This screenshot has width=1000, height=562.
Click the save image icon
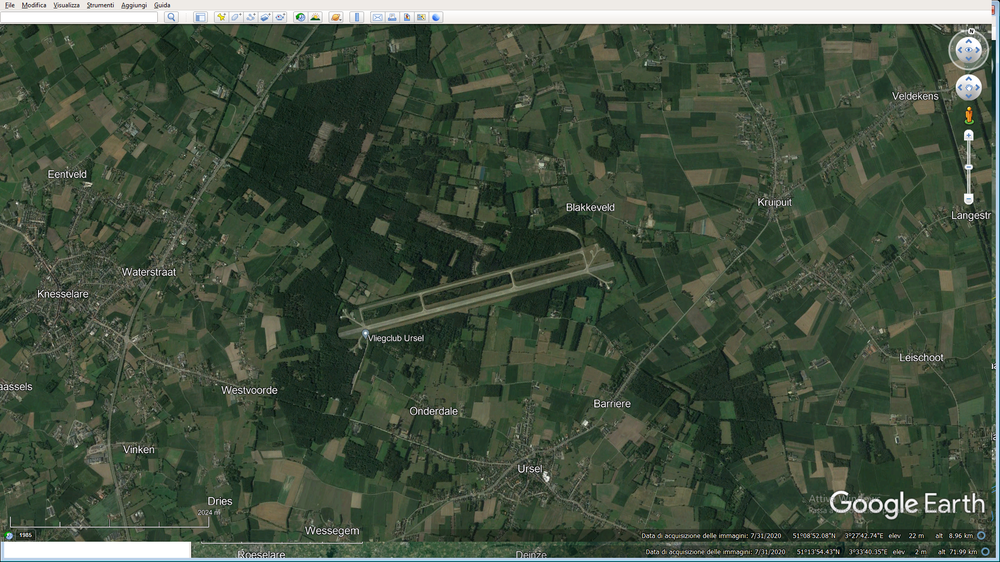tap(407, 17)
